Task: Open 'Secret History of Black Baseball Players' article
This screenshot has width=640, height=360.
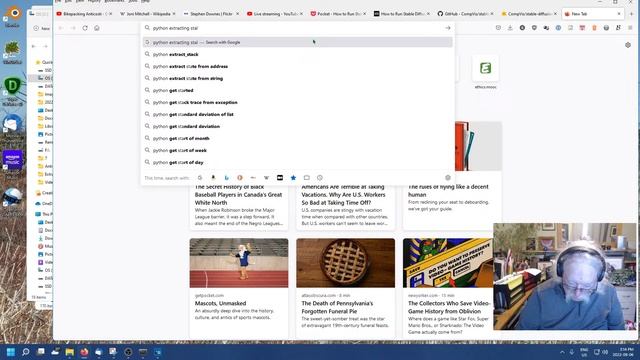Action: point(238,195)
